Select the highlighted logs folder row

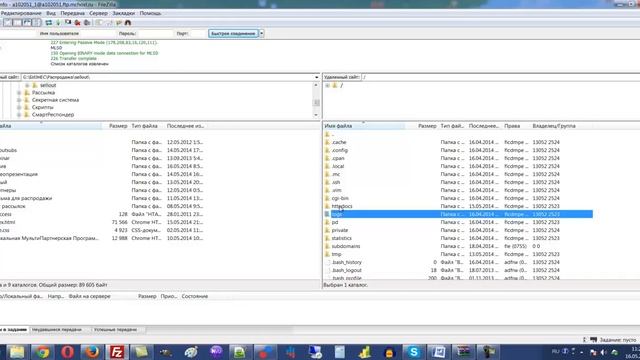[x=458, y=214]
